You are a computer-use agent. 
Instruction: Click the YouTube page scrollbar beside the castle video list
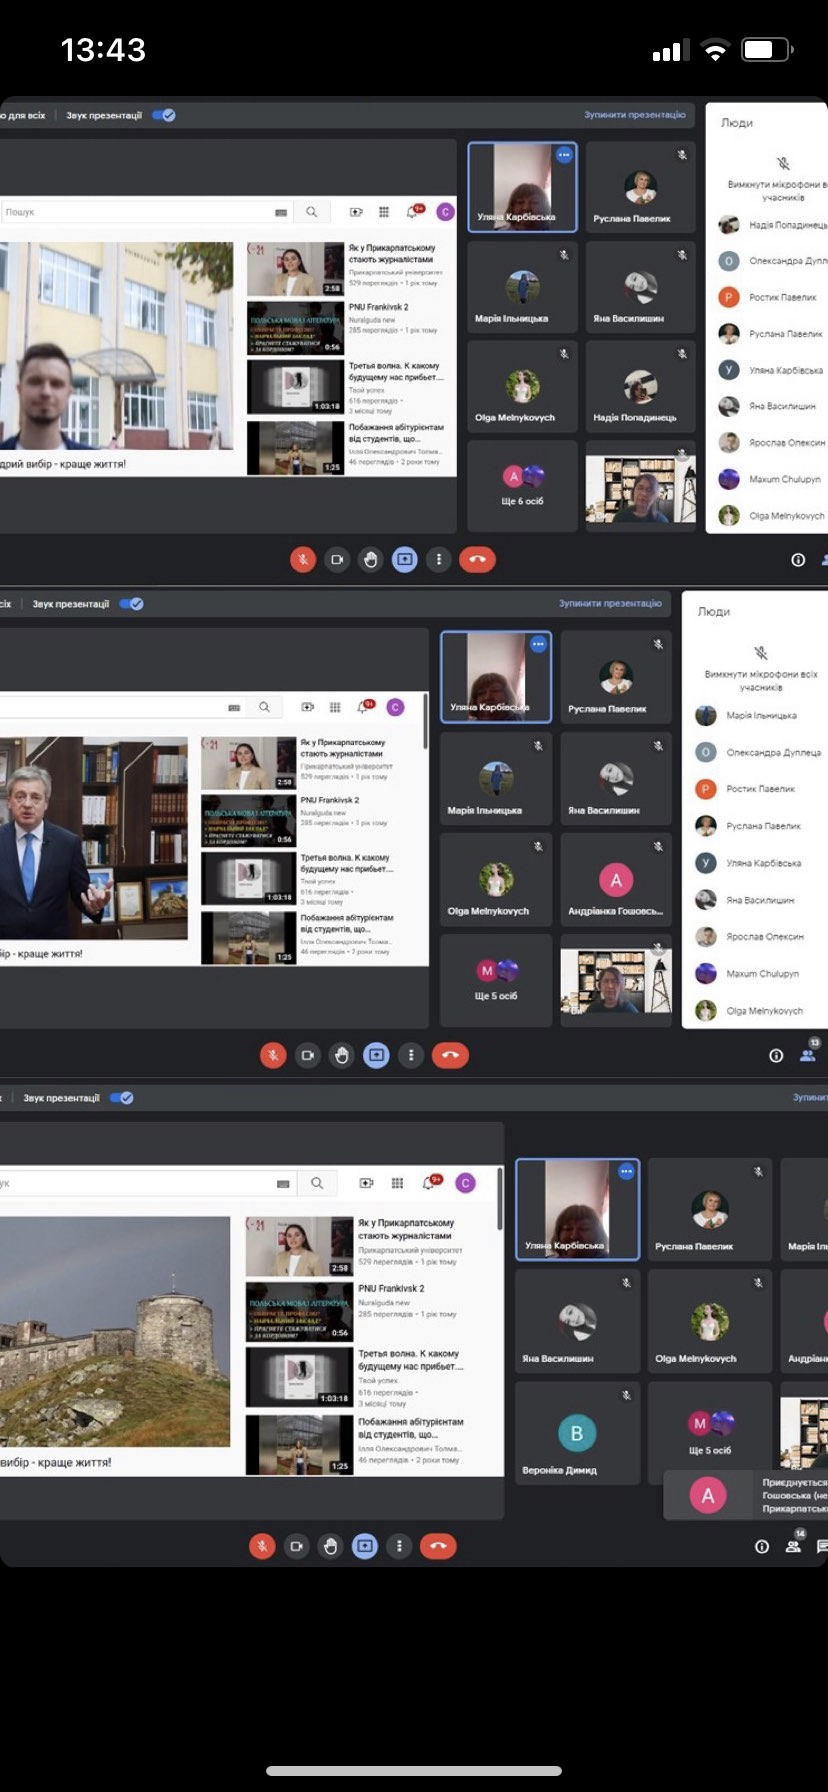point(500,1198)
